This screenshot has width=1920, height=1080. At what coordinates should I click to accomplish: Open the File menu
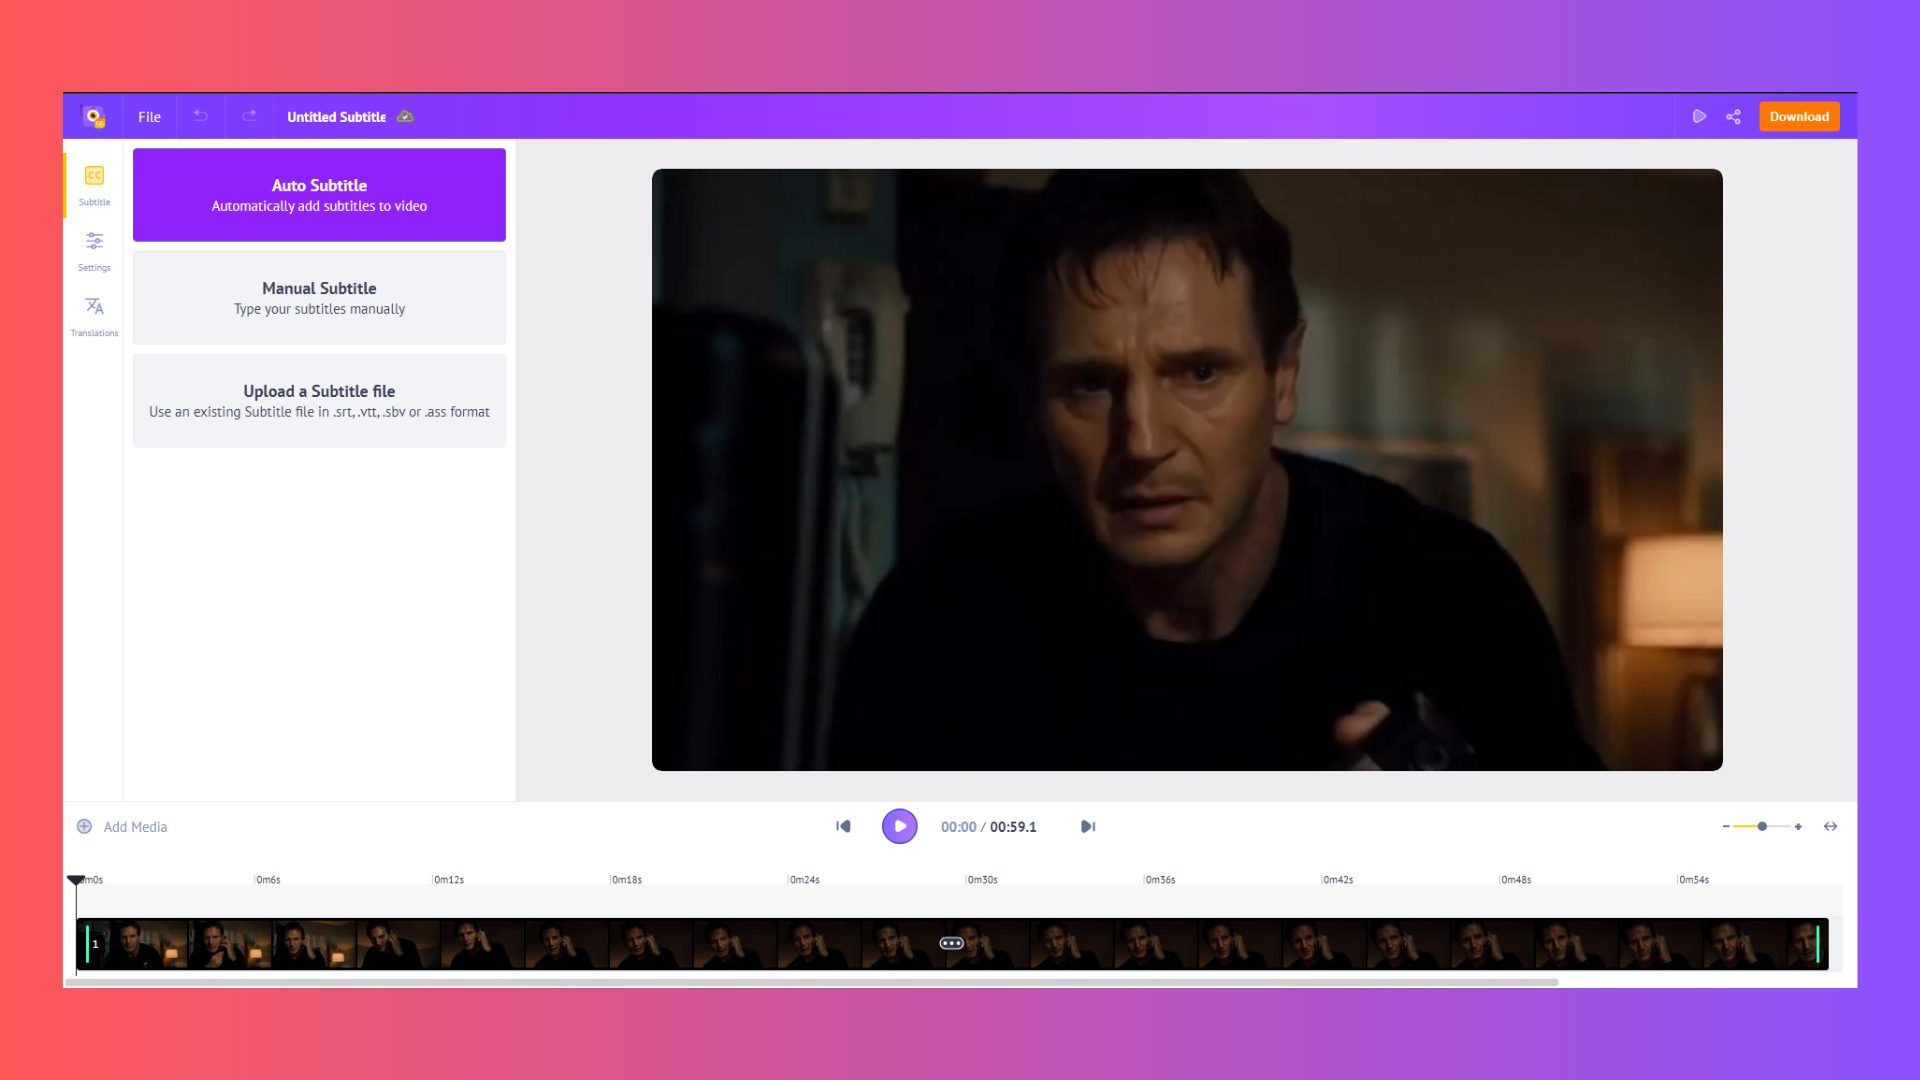pos(149,117)
